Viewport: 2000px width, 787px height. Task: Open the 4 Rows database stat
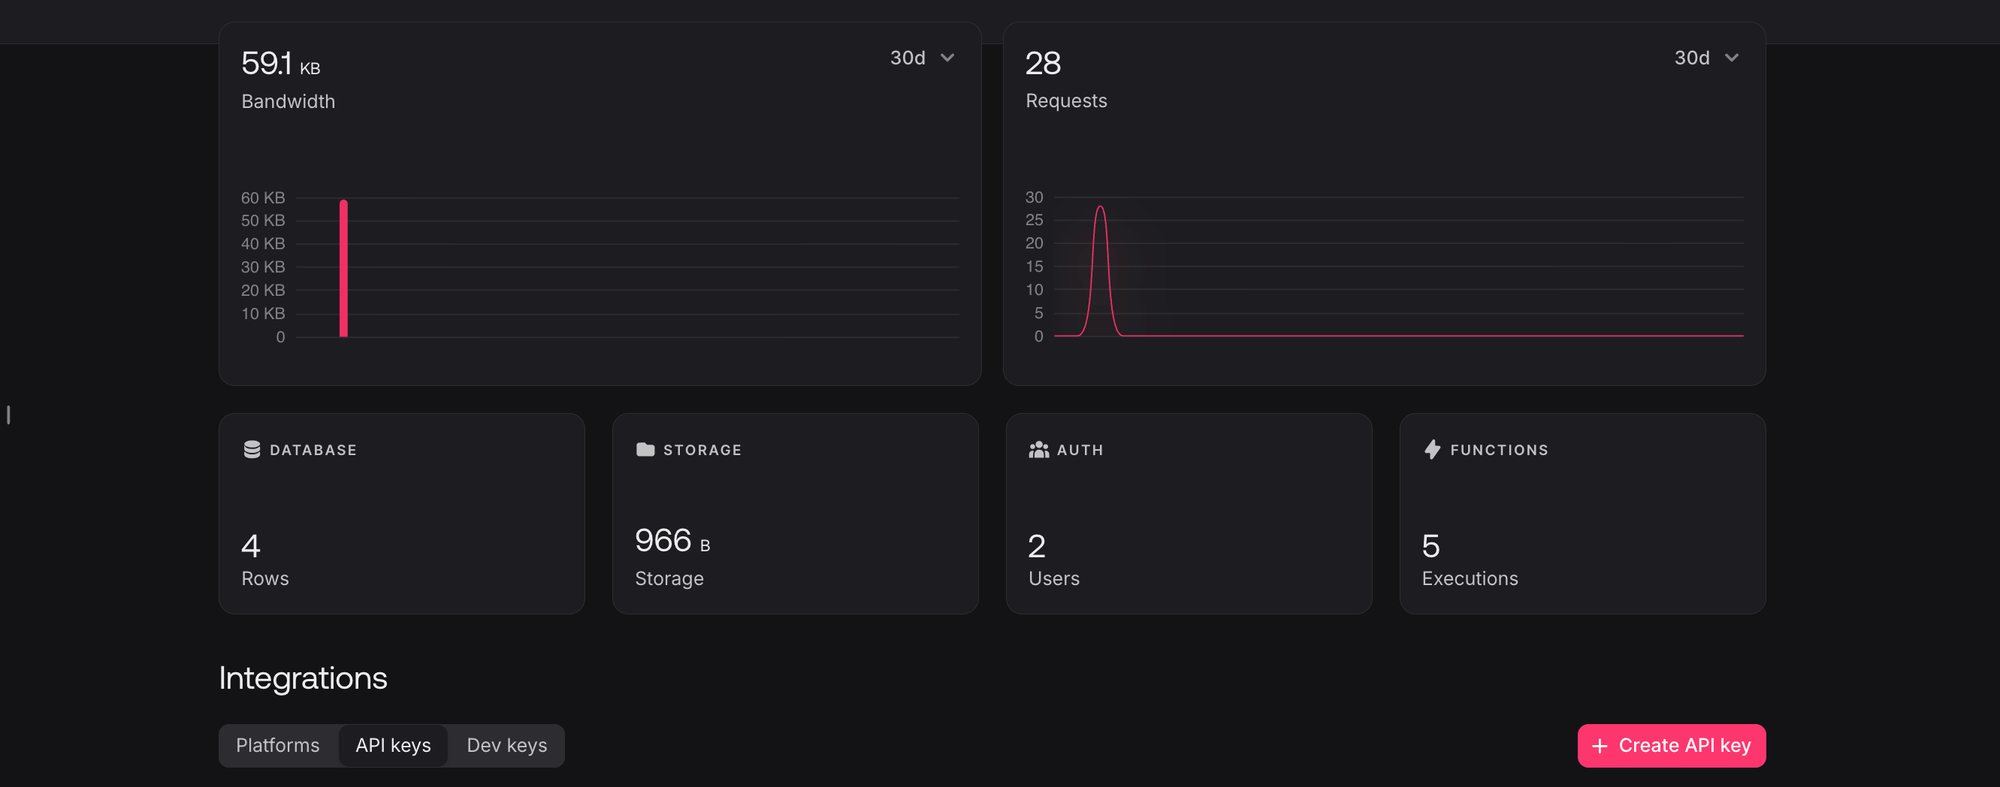point(264,560)
